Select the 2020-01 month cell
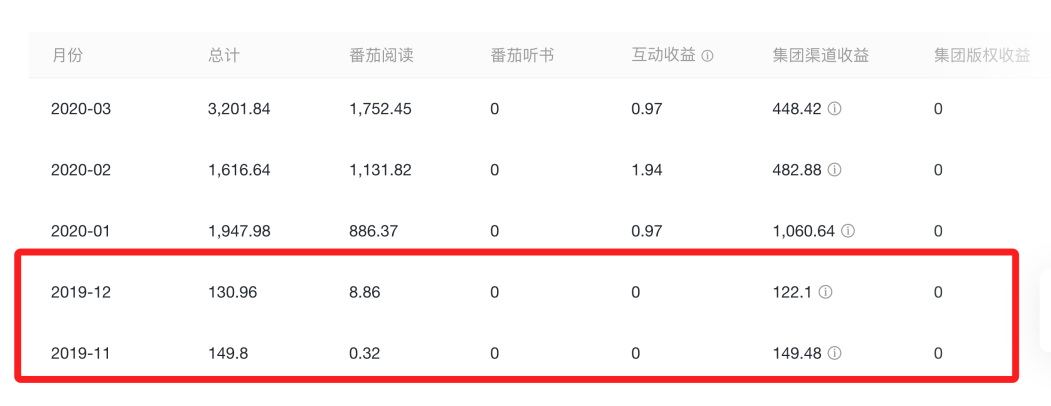 [x=81, y=231]
